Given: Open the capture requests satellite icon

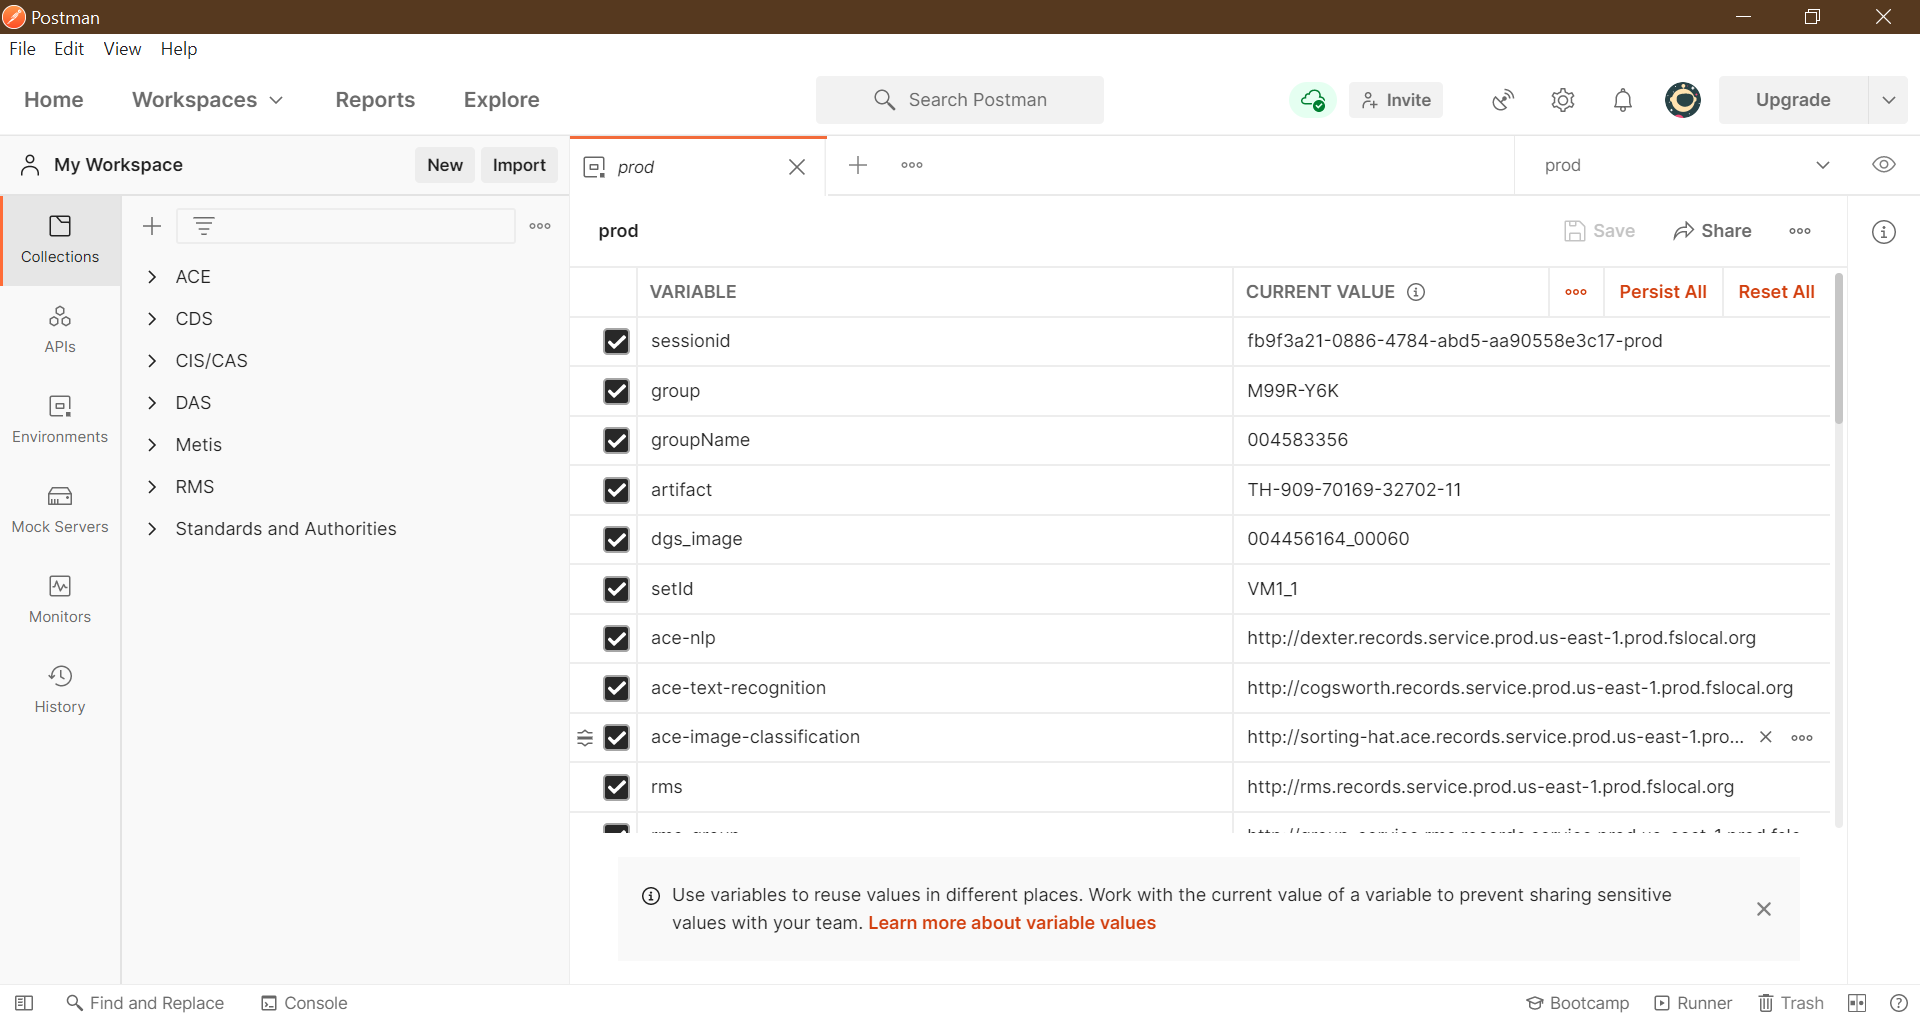Looking at the screenshot, I should [x=1503, y=100].
